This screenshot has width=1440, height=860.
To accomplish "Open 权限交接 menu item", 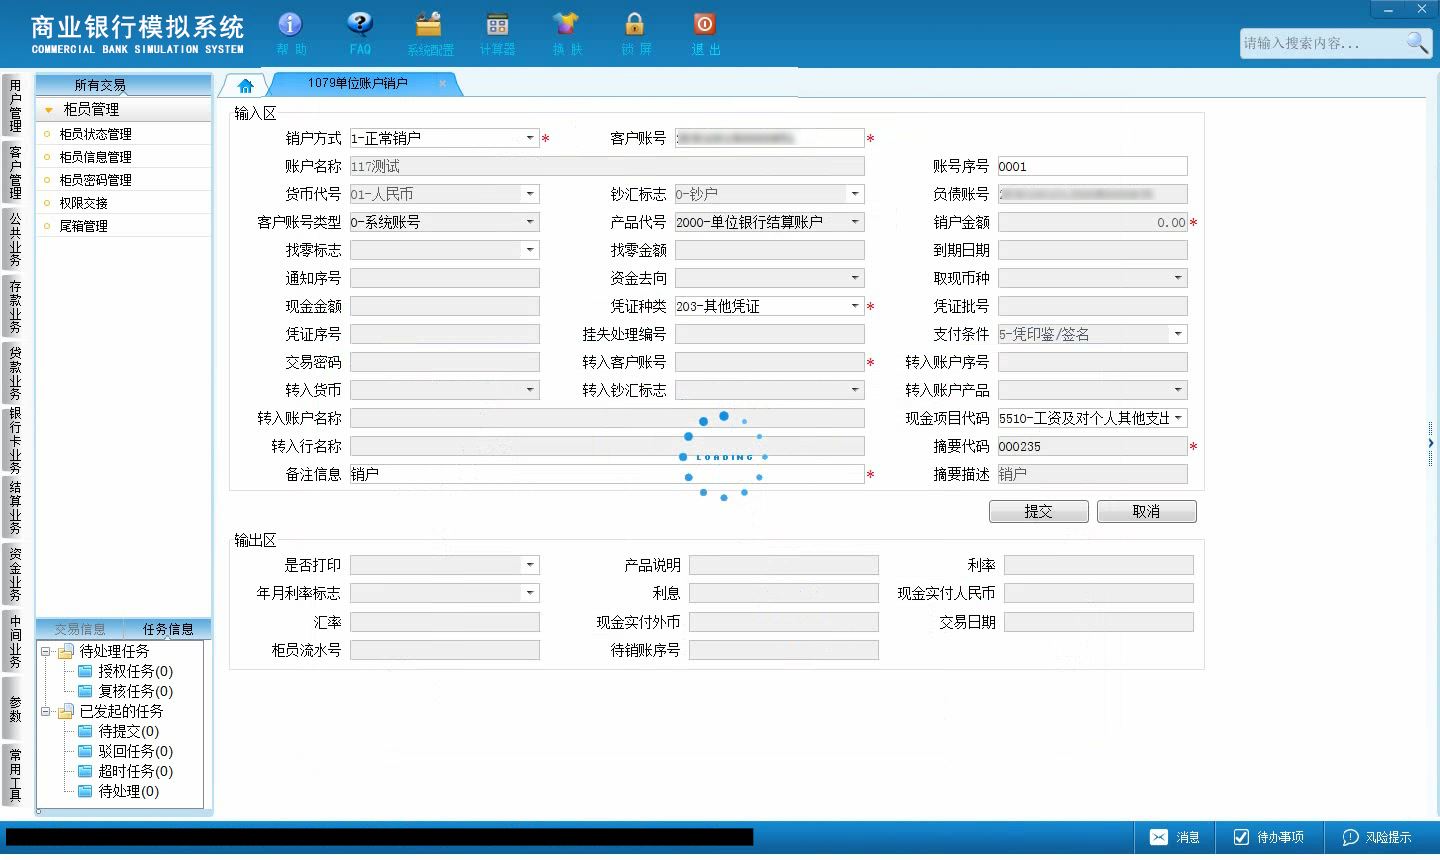I will coord(83,203).
